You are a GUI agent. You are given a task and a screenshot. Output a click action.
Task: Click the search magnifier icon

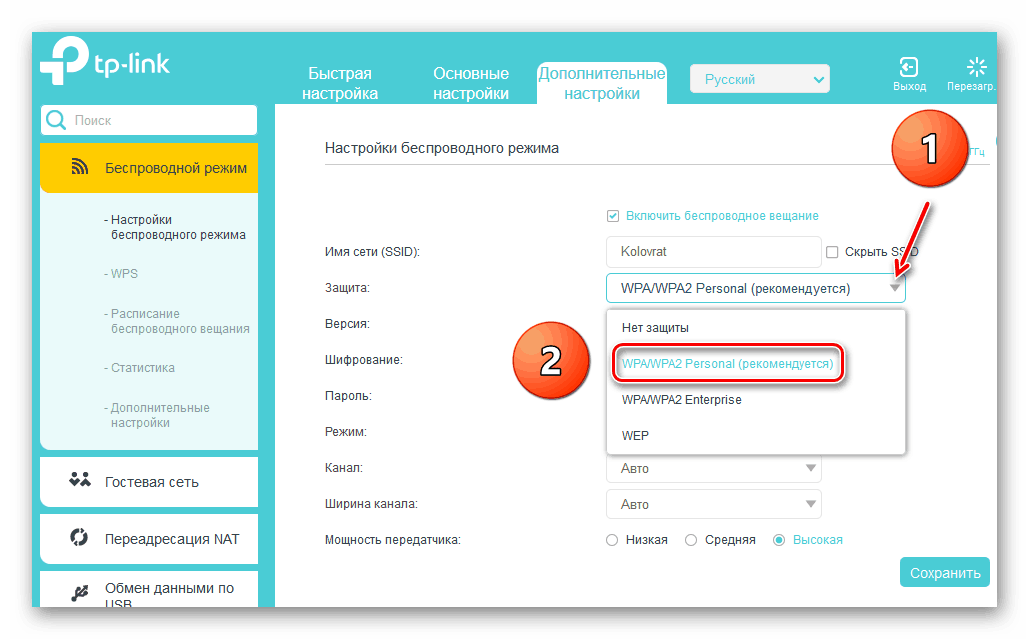(x=56, y=120)
